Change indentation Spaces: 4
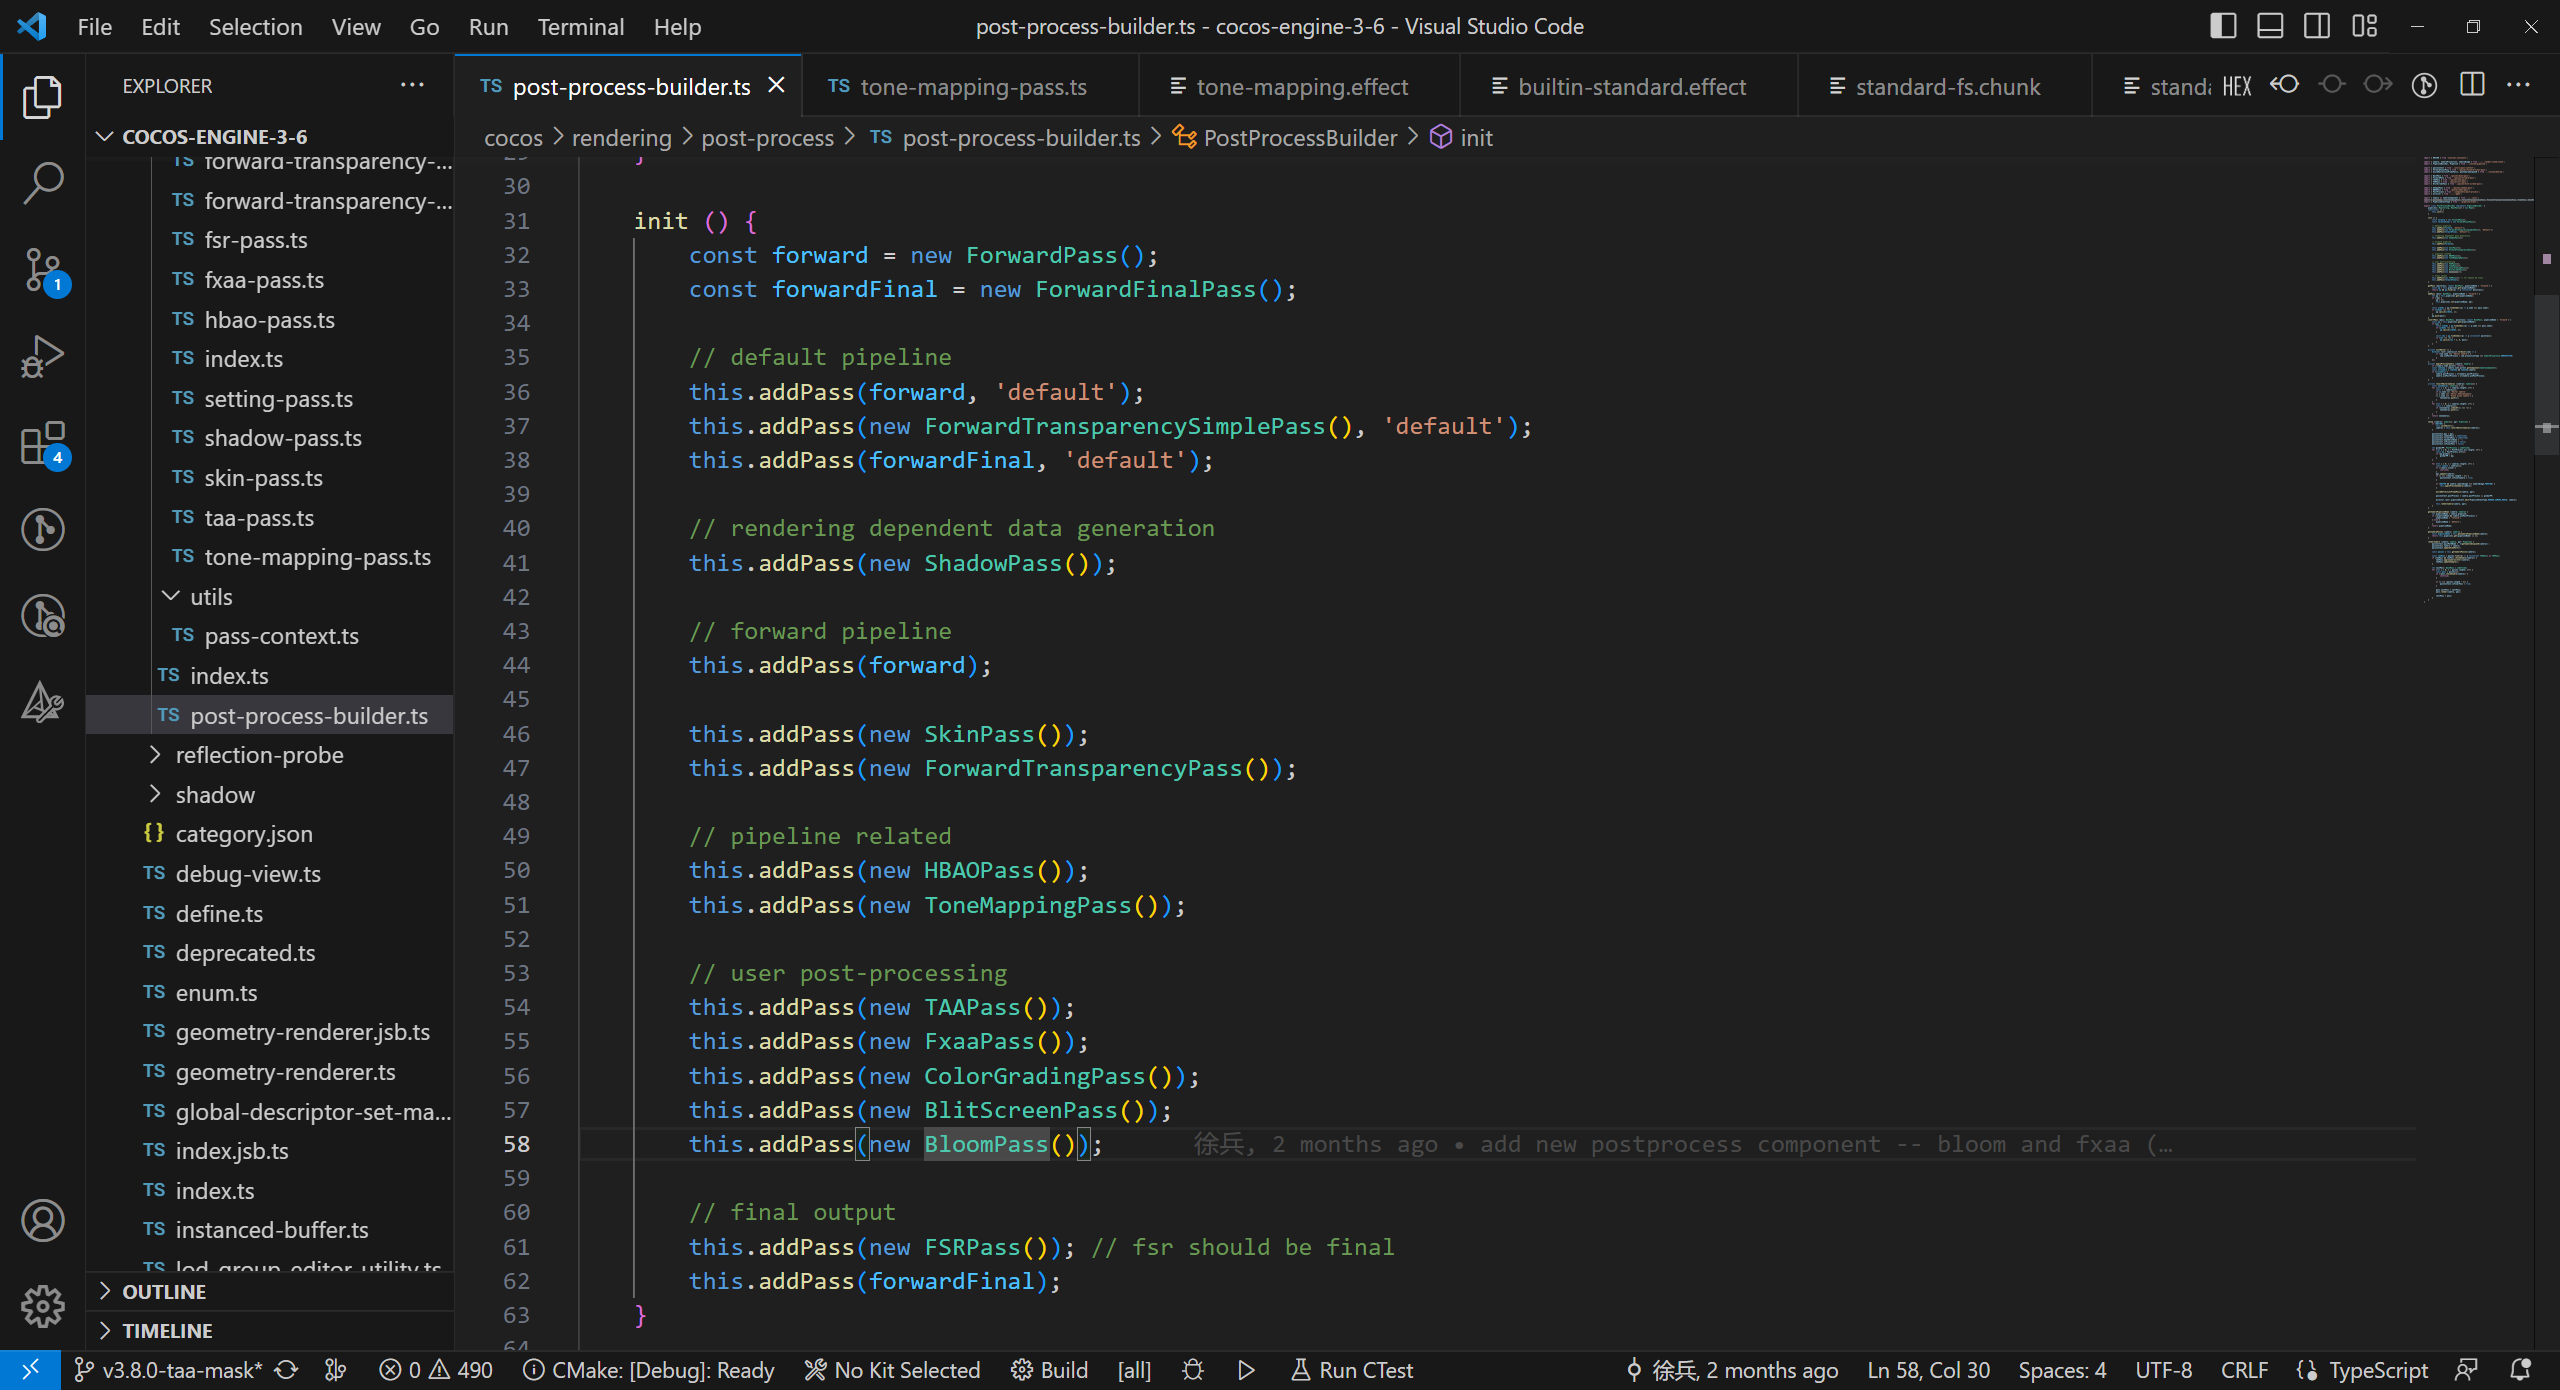The image size is (2560, 1390). coord(2062,1370)
